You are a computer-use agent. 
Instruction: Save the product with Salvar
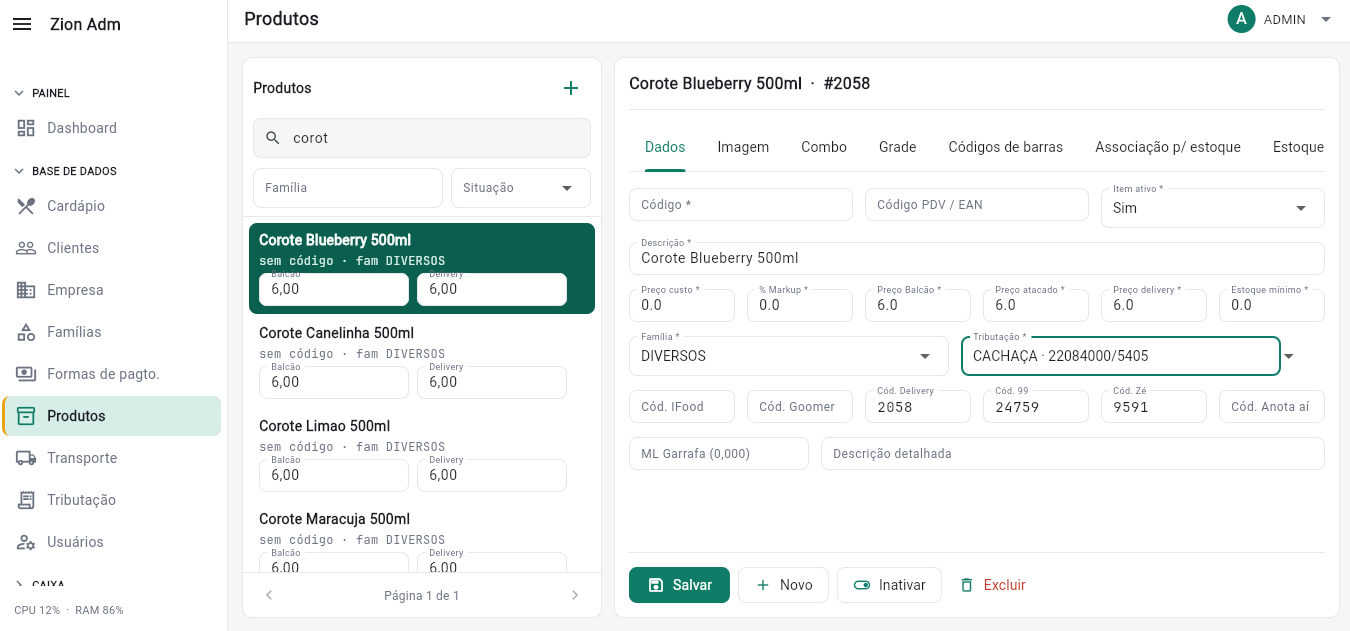coord(679,585)
